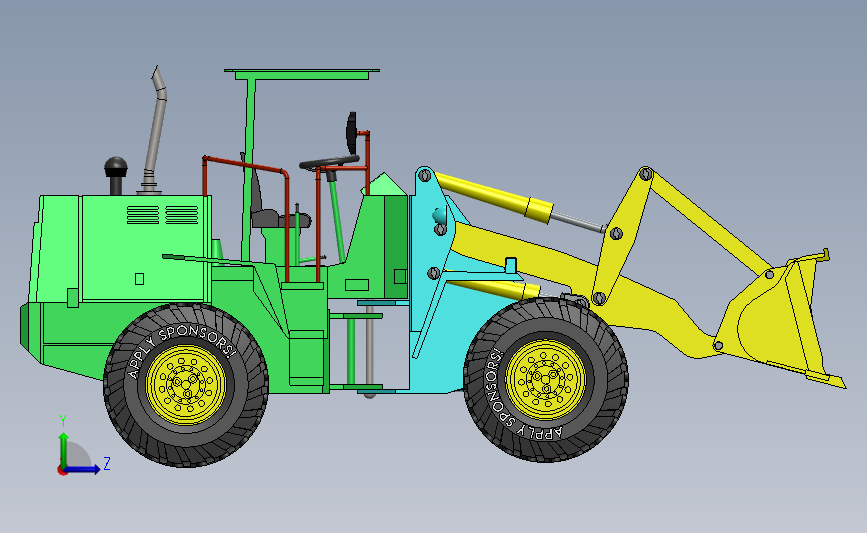
Task: Select the red origin point of the triad
Action: click(62, 471)
